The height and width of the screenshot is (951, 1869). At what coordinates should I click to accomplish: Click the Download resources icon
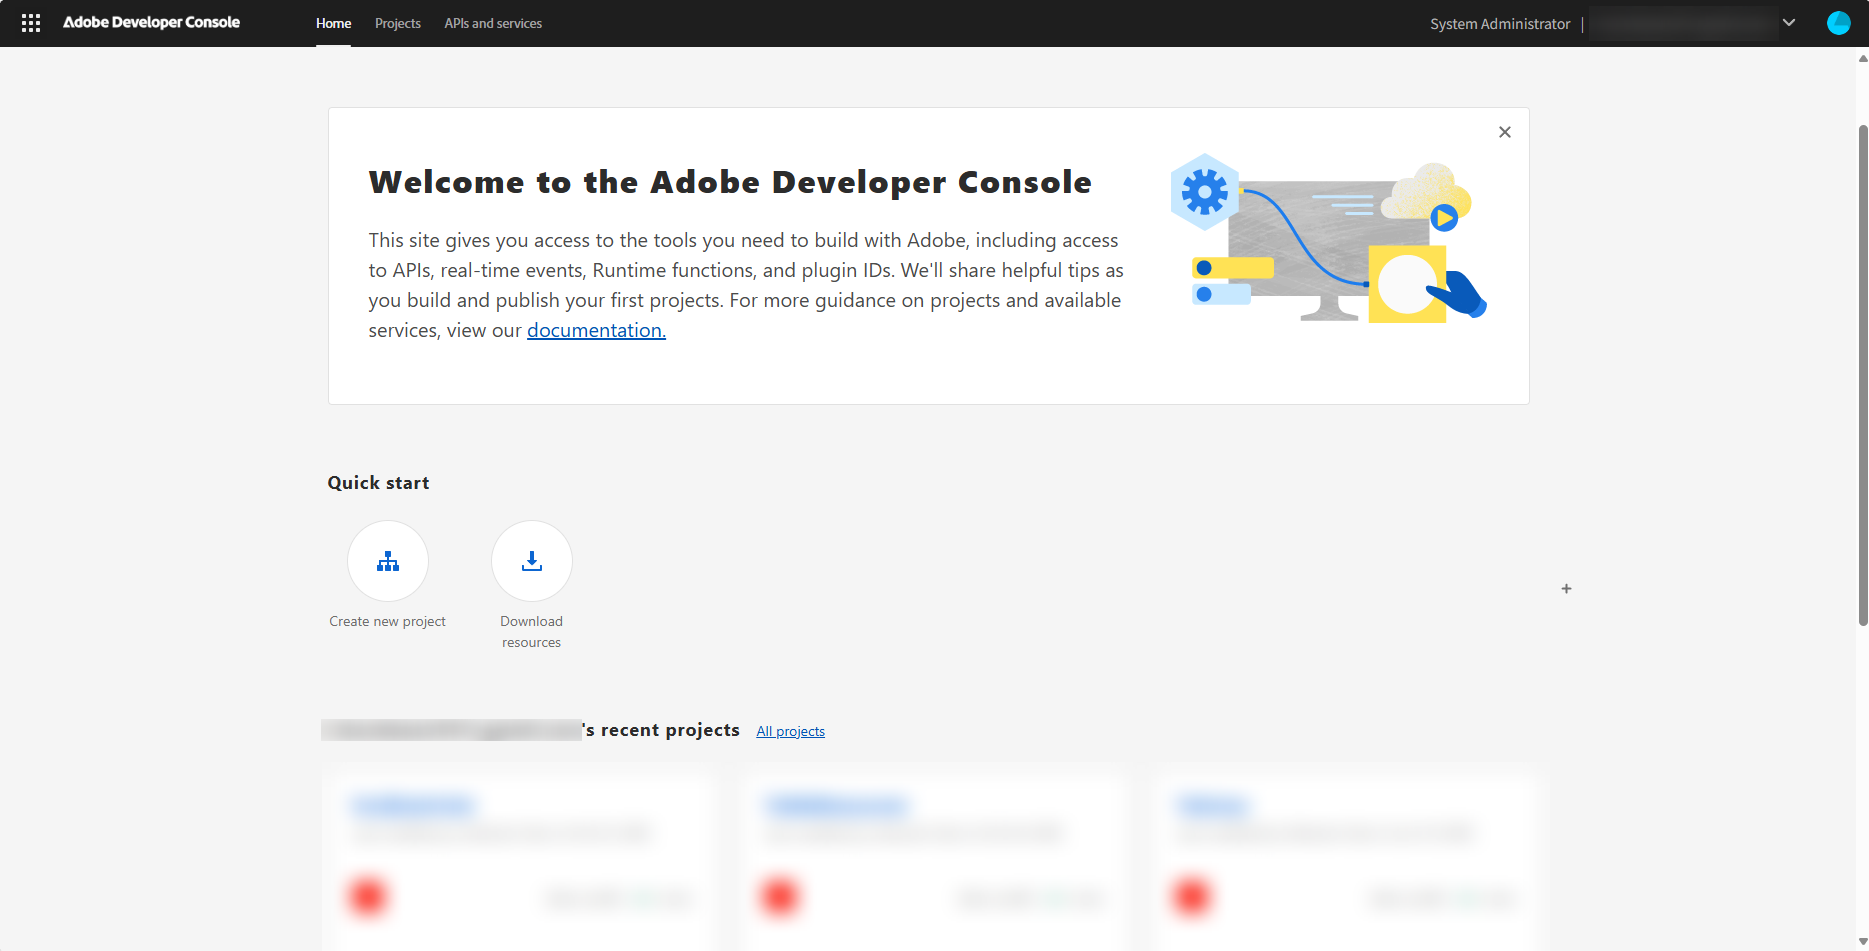coord(532,561)
